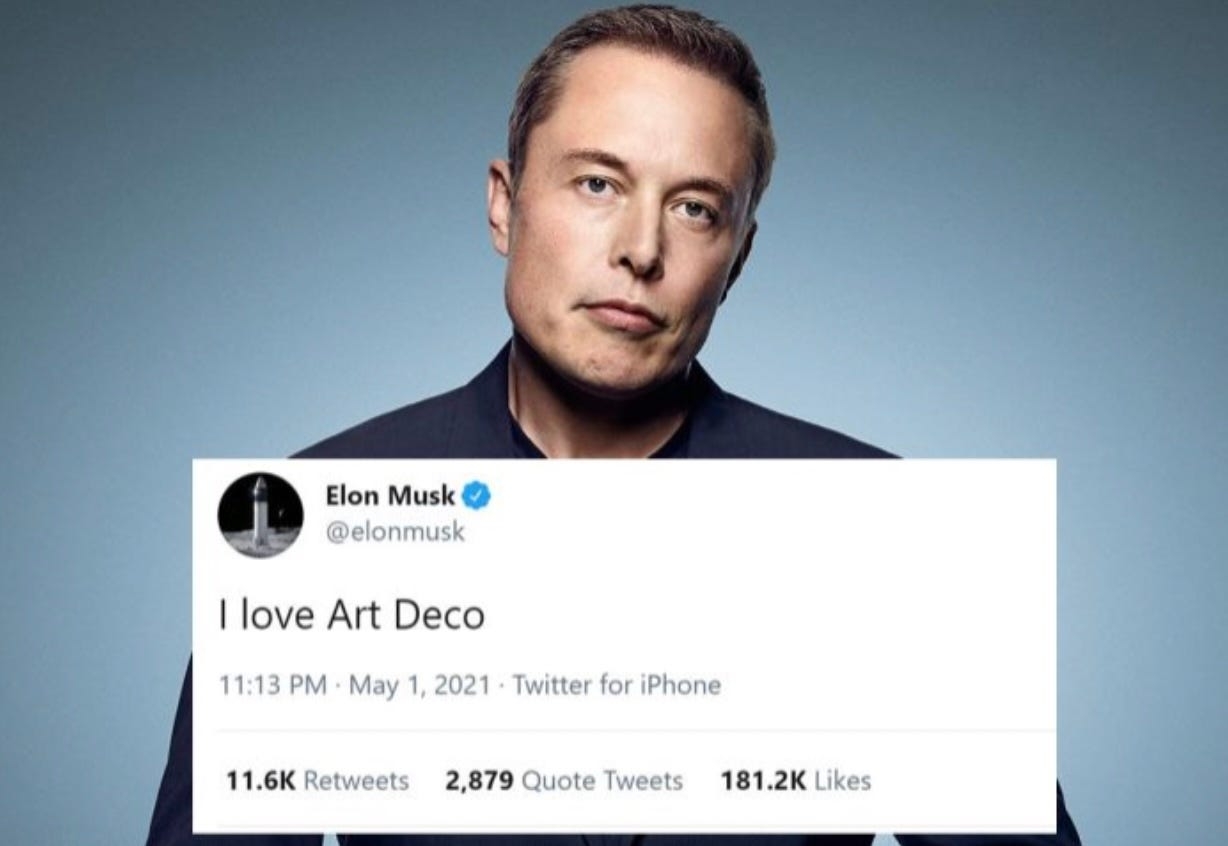1228x846 pixels.
Task: Click the words 'Art Deco' in tweet
Action: [406, 615]
